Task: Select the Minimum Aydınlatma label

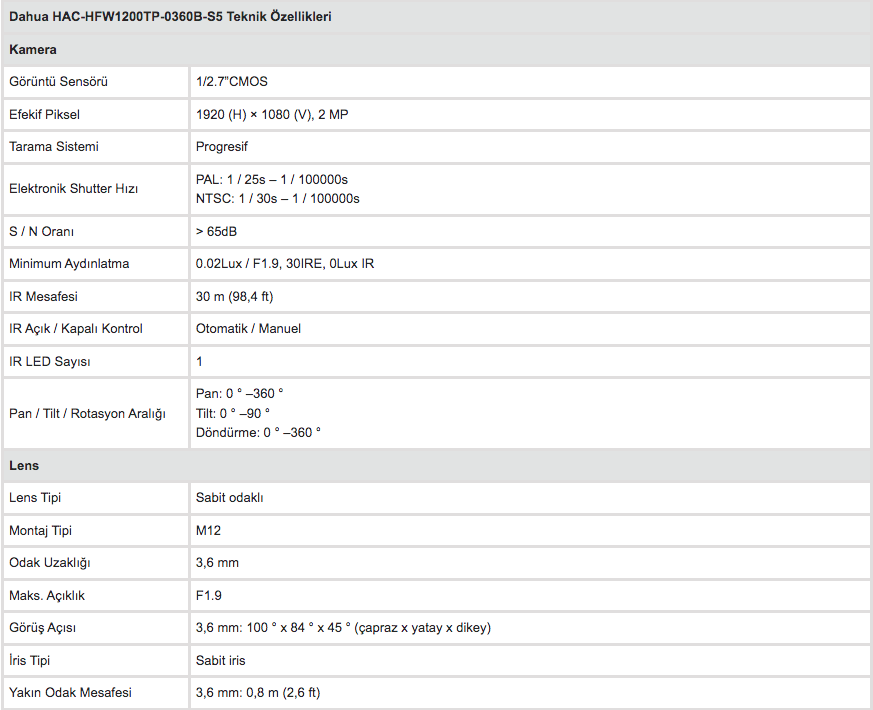Action: coord(69,264)
